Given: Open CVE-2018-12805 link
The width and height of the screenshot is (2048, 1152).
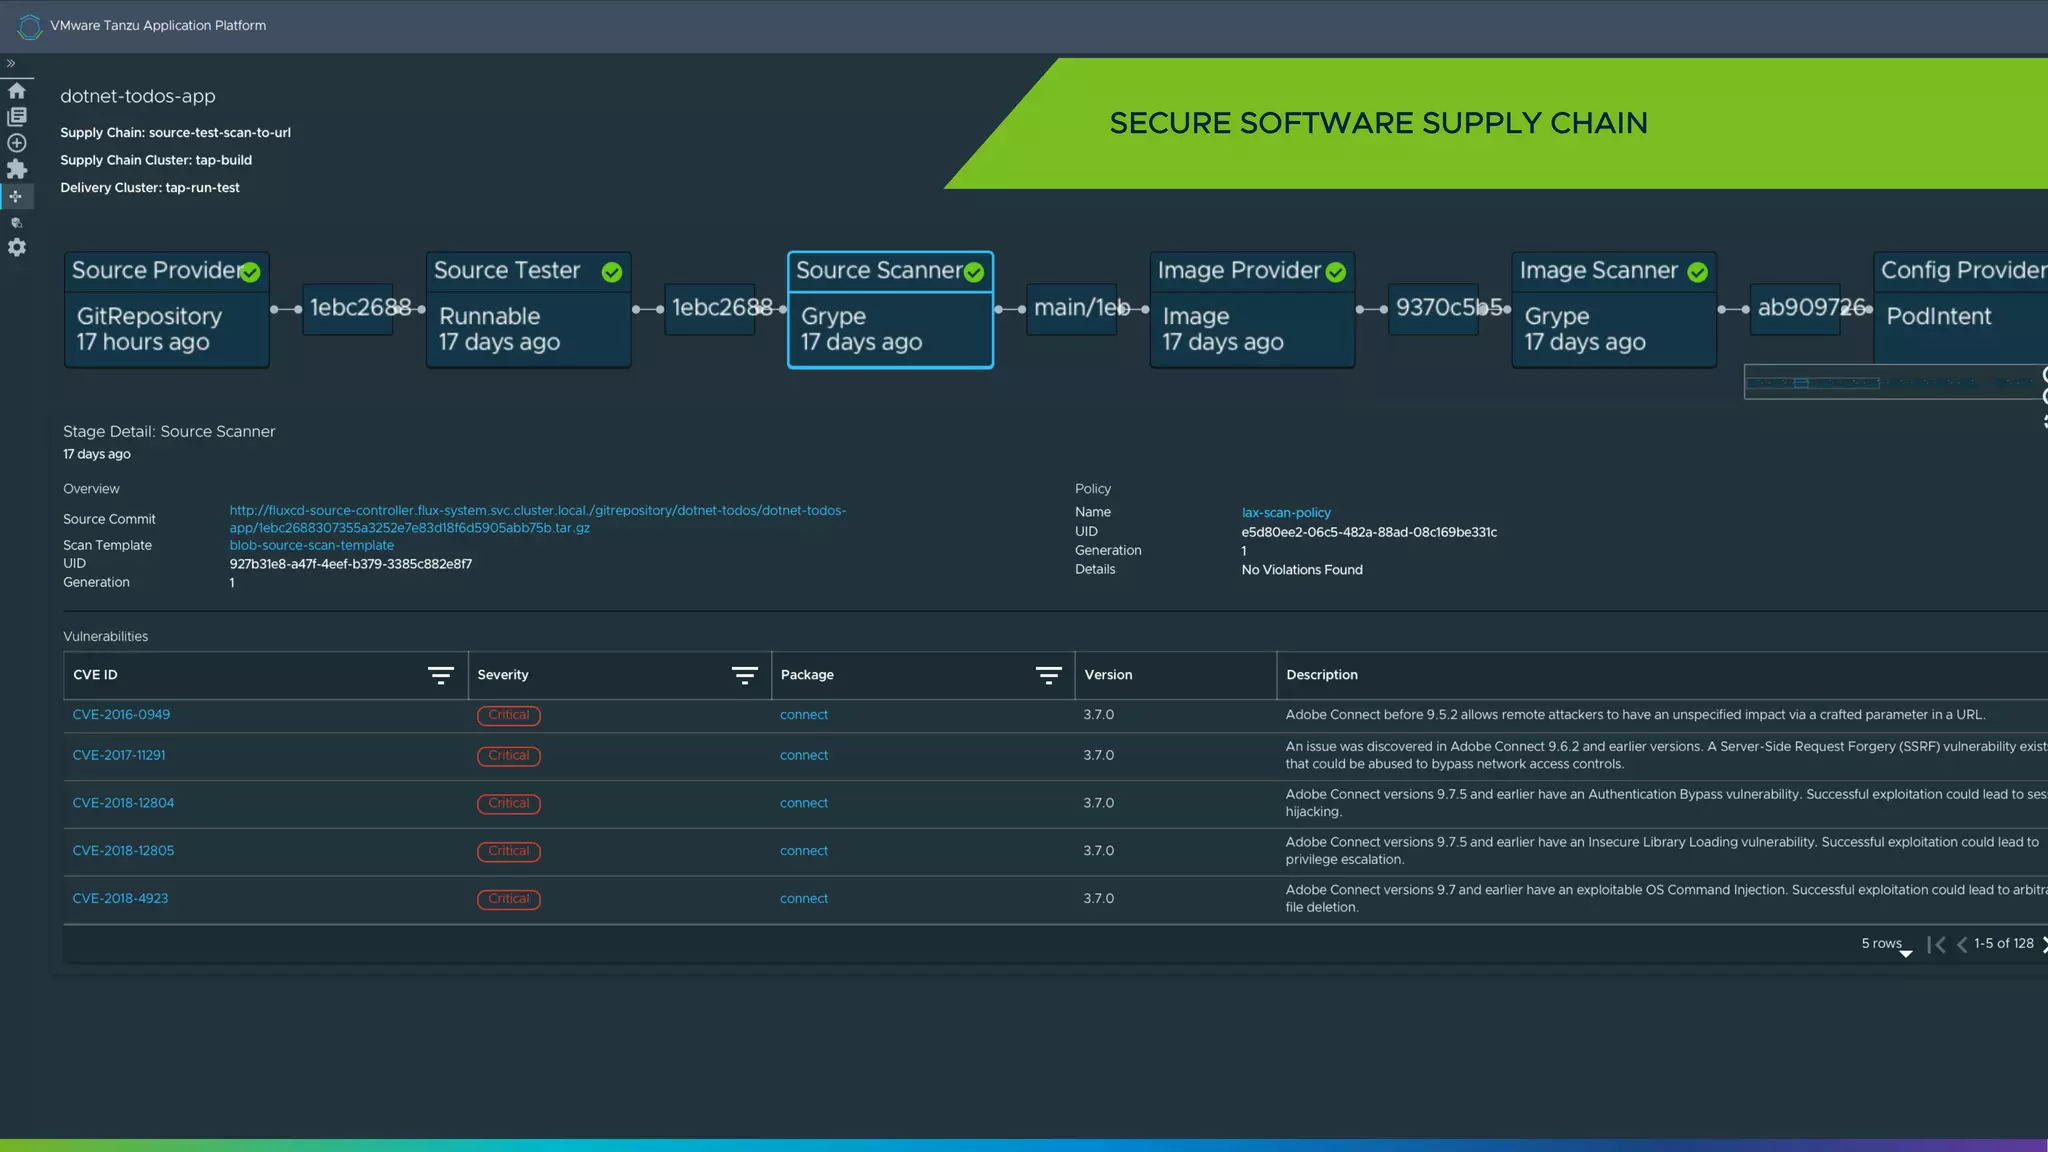Looking at the screenshot, I should tap(123, 851).
